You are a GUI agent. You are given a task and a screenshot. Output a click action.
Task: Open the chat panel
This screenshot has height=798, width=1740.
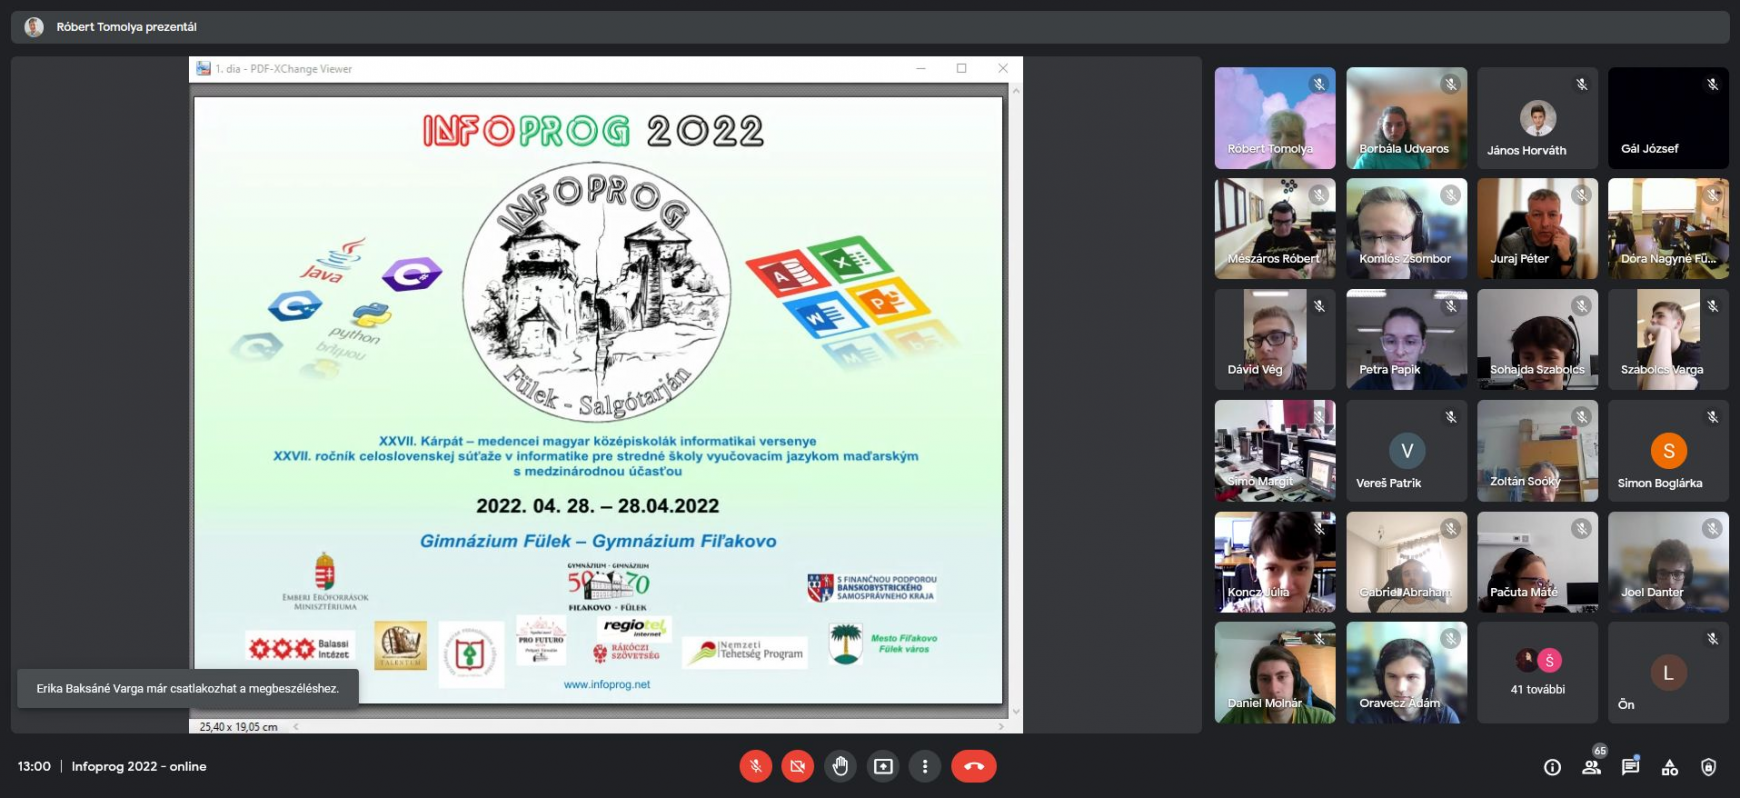[1630, 767]
